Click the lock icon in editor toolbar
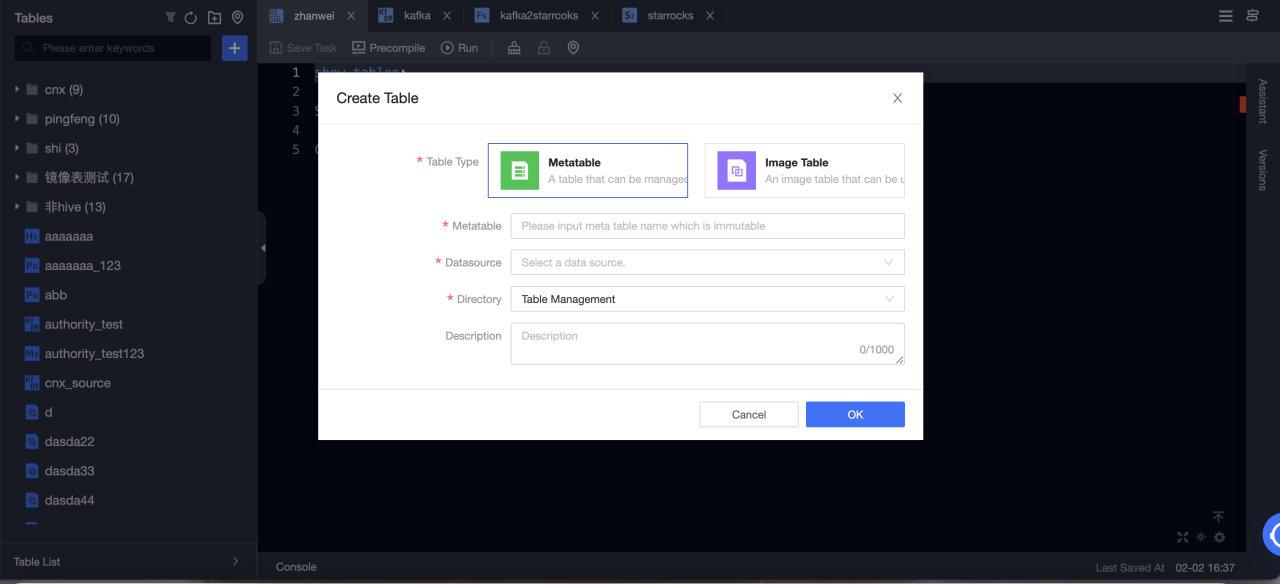 (x=544, y=48)
